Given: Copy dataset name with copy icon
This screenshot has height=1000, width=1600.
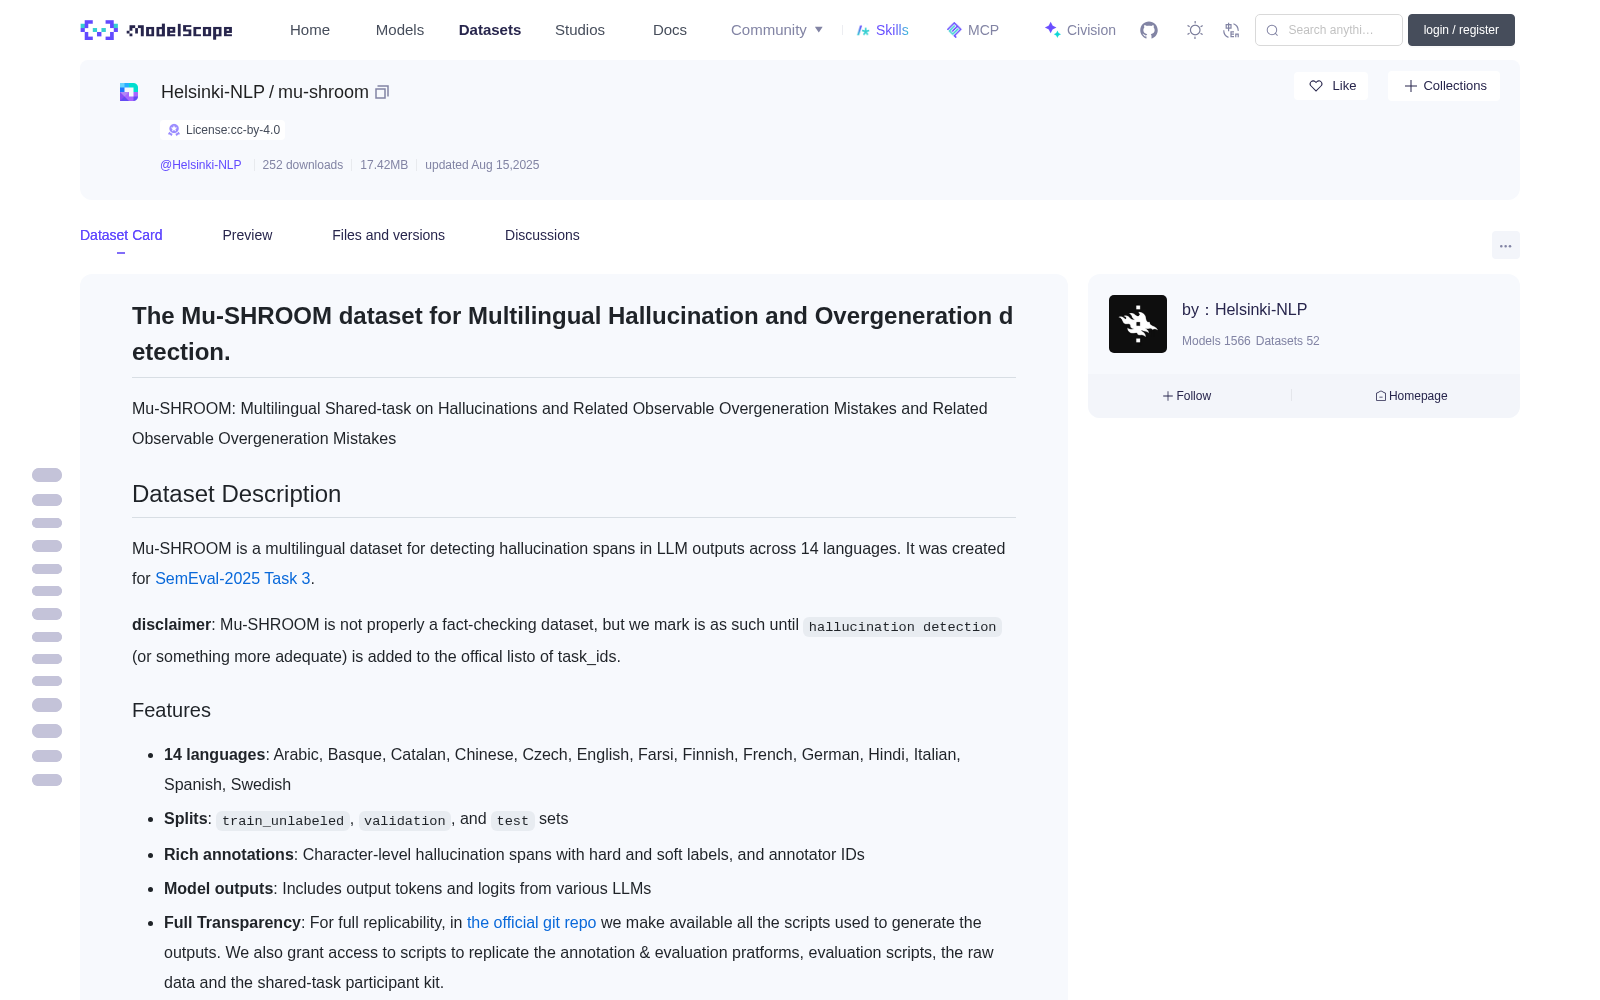Looking at the screenshot, I should (x=382, y=92).
